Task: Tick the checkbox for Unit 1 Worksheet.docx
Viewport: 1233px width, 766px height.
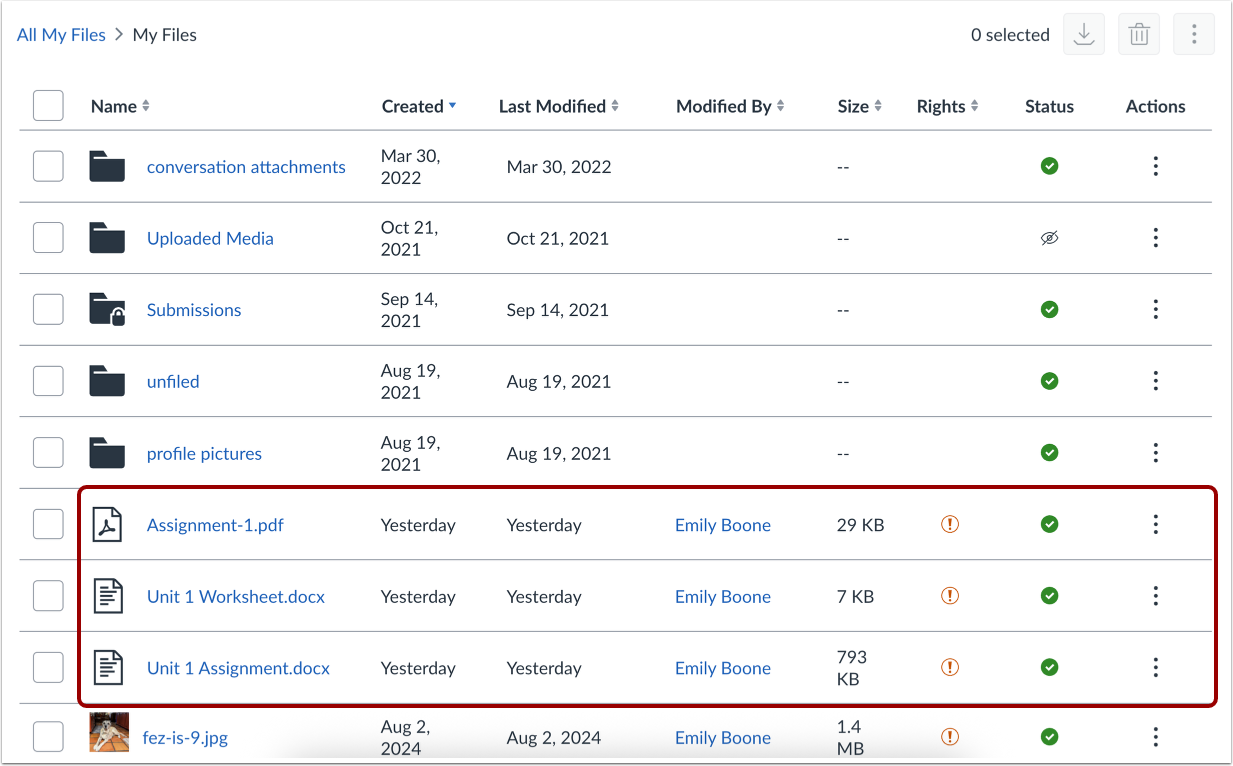Action: tap(48, 596)
